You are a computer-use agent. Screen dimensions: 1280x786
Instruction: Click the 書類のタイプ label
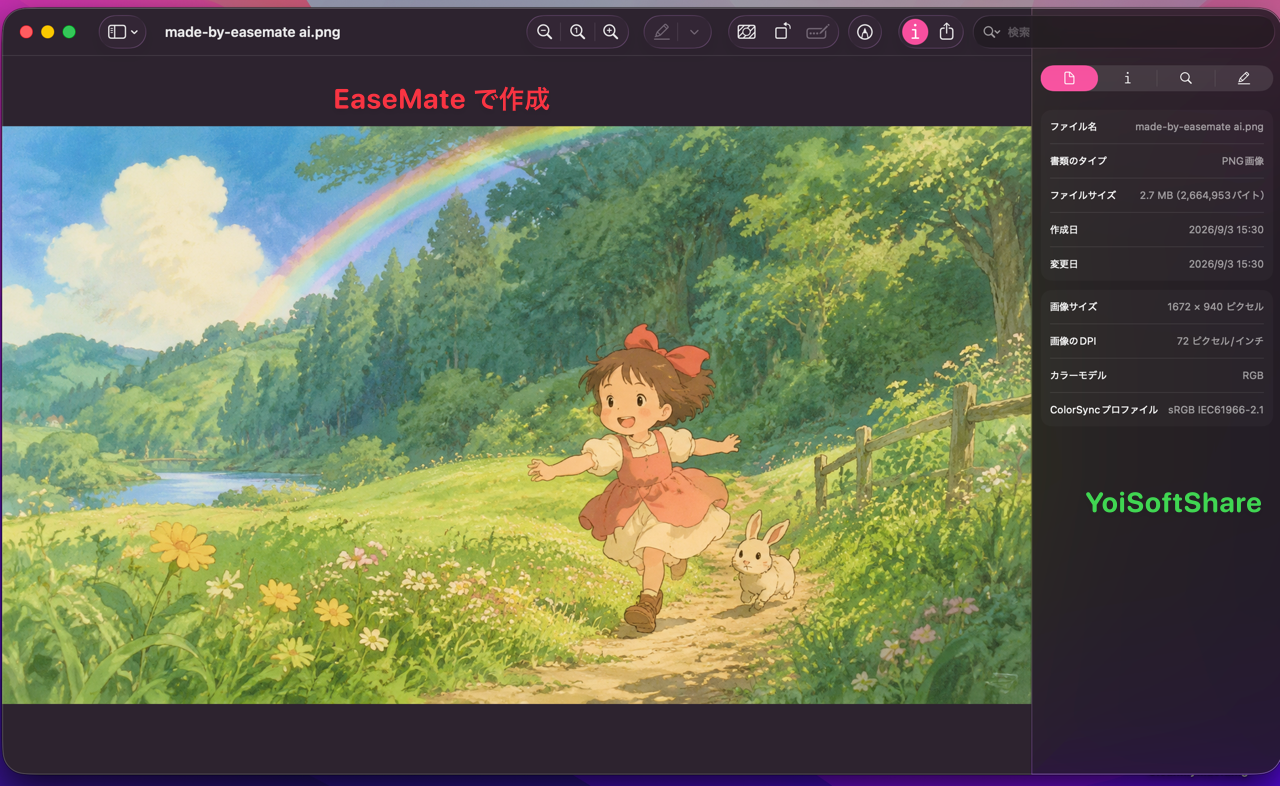(1078, 161)
